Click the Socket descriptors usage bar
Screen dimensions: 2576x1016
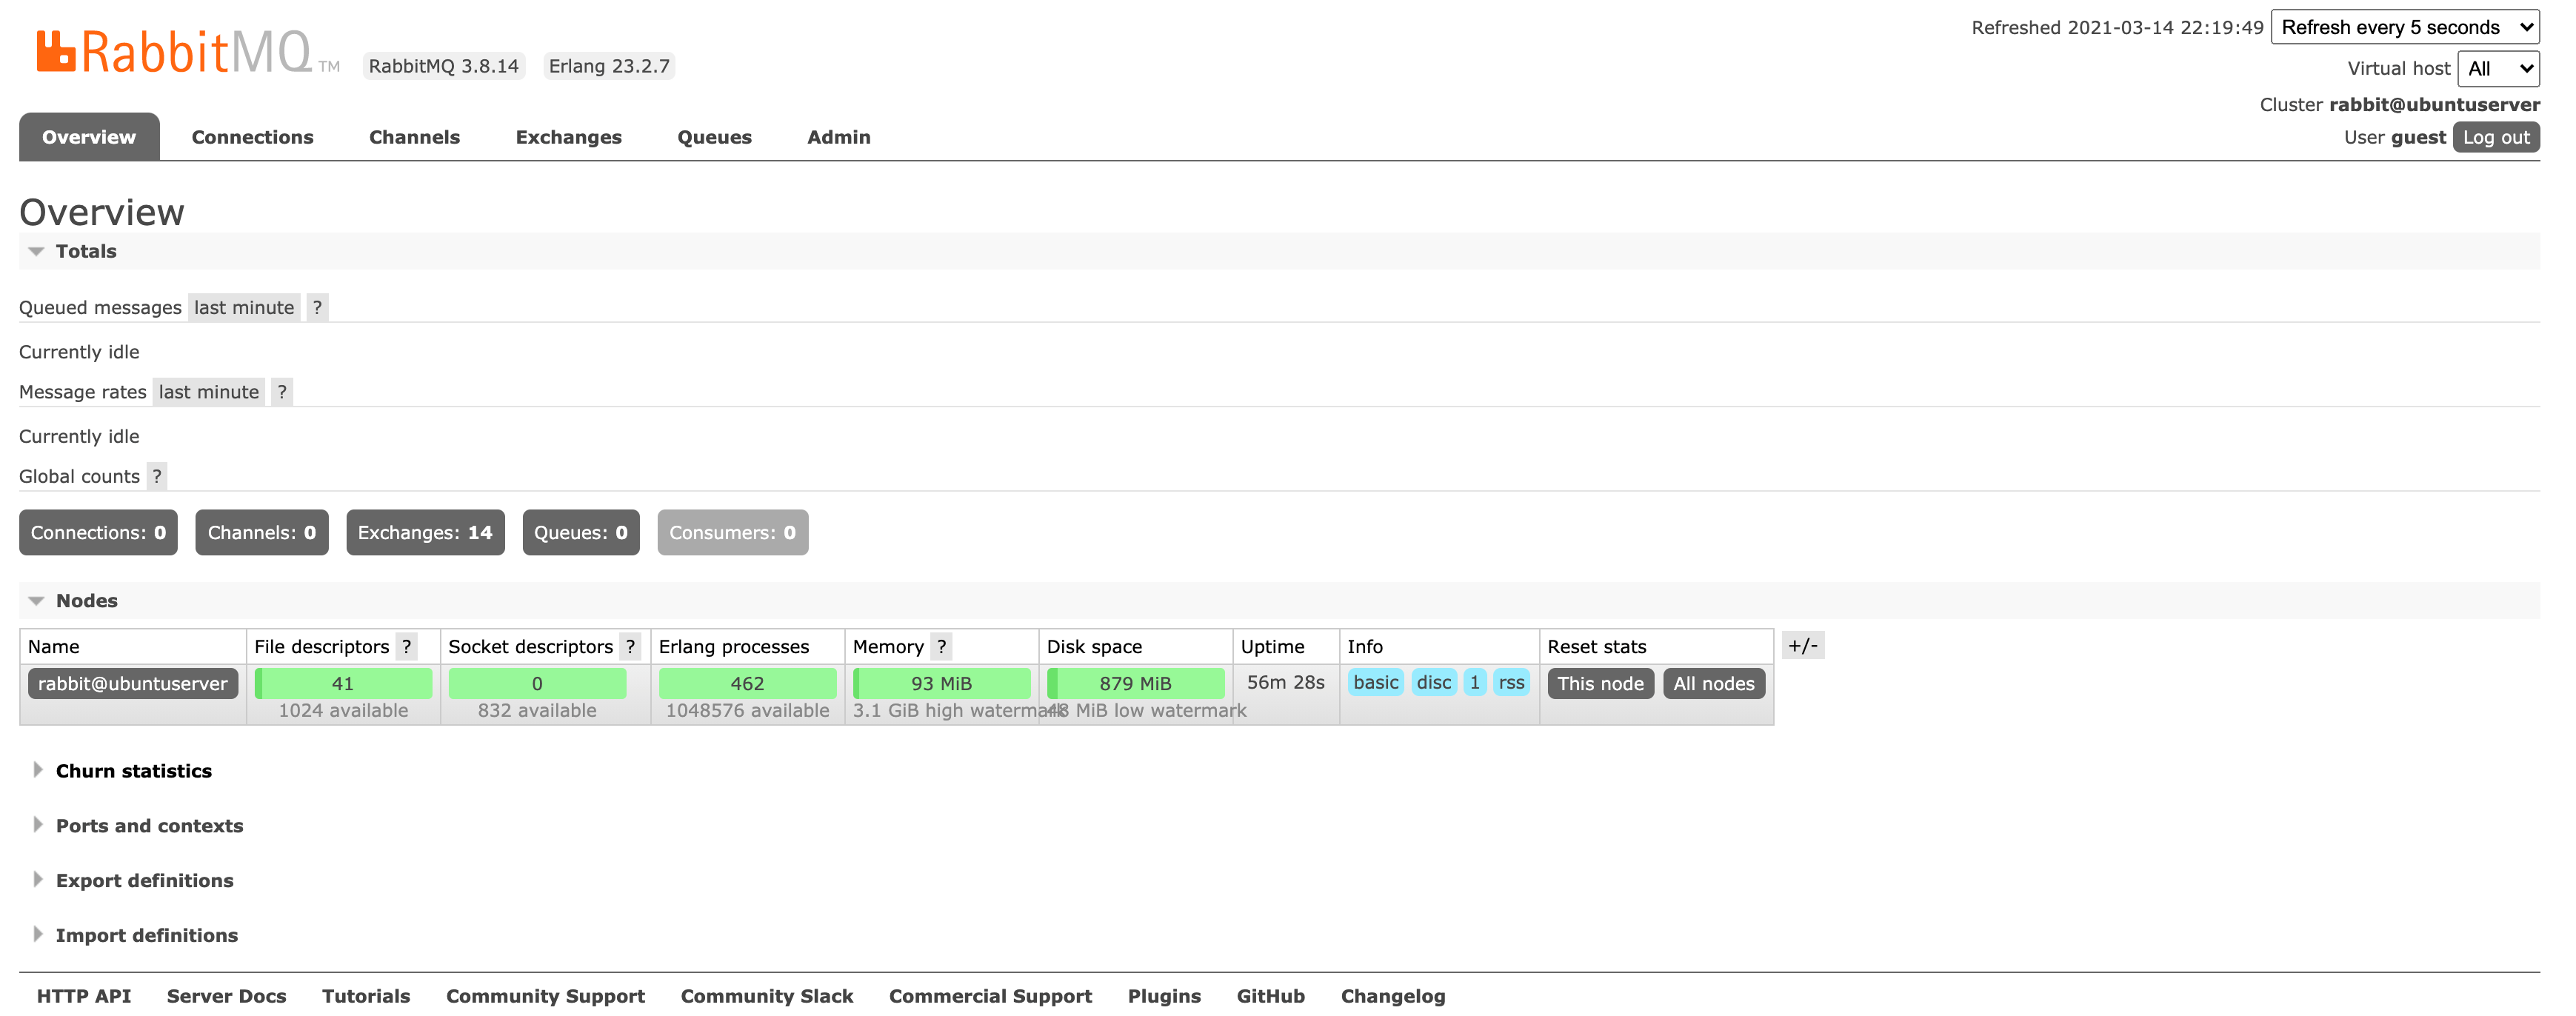click(x=537, y=684)
